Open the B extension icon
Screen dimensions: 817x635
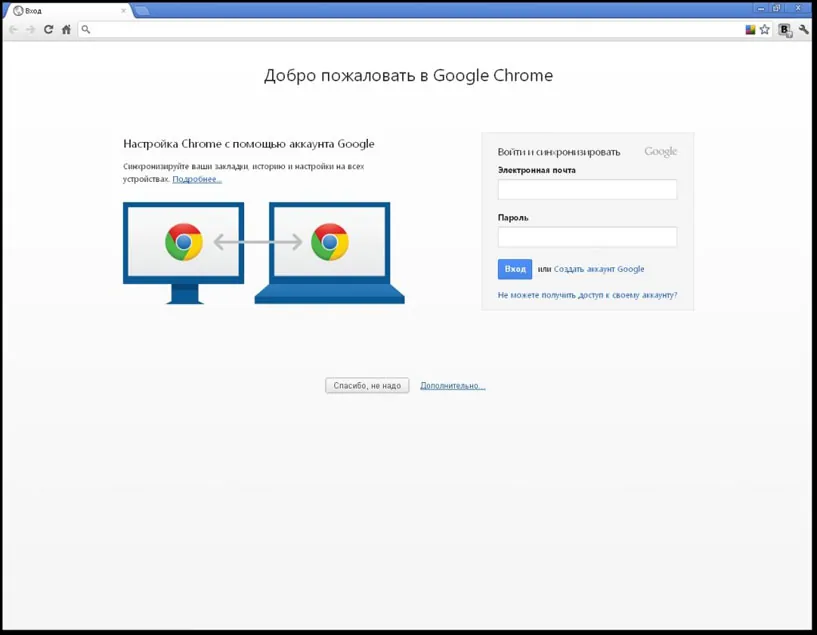(x=785, y=30)
